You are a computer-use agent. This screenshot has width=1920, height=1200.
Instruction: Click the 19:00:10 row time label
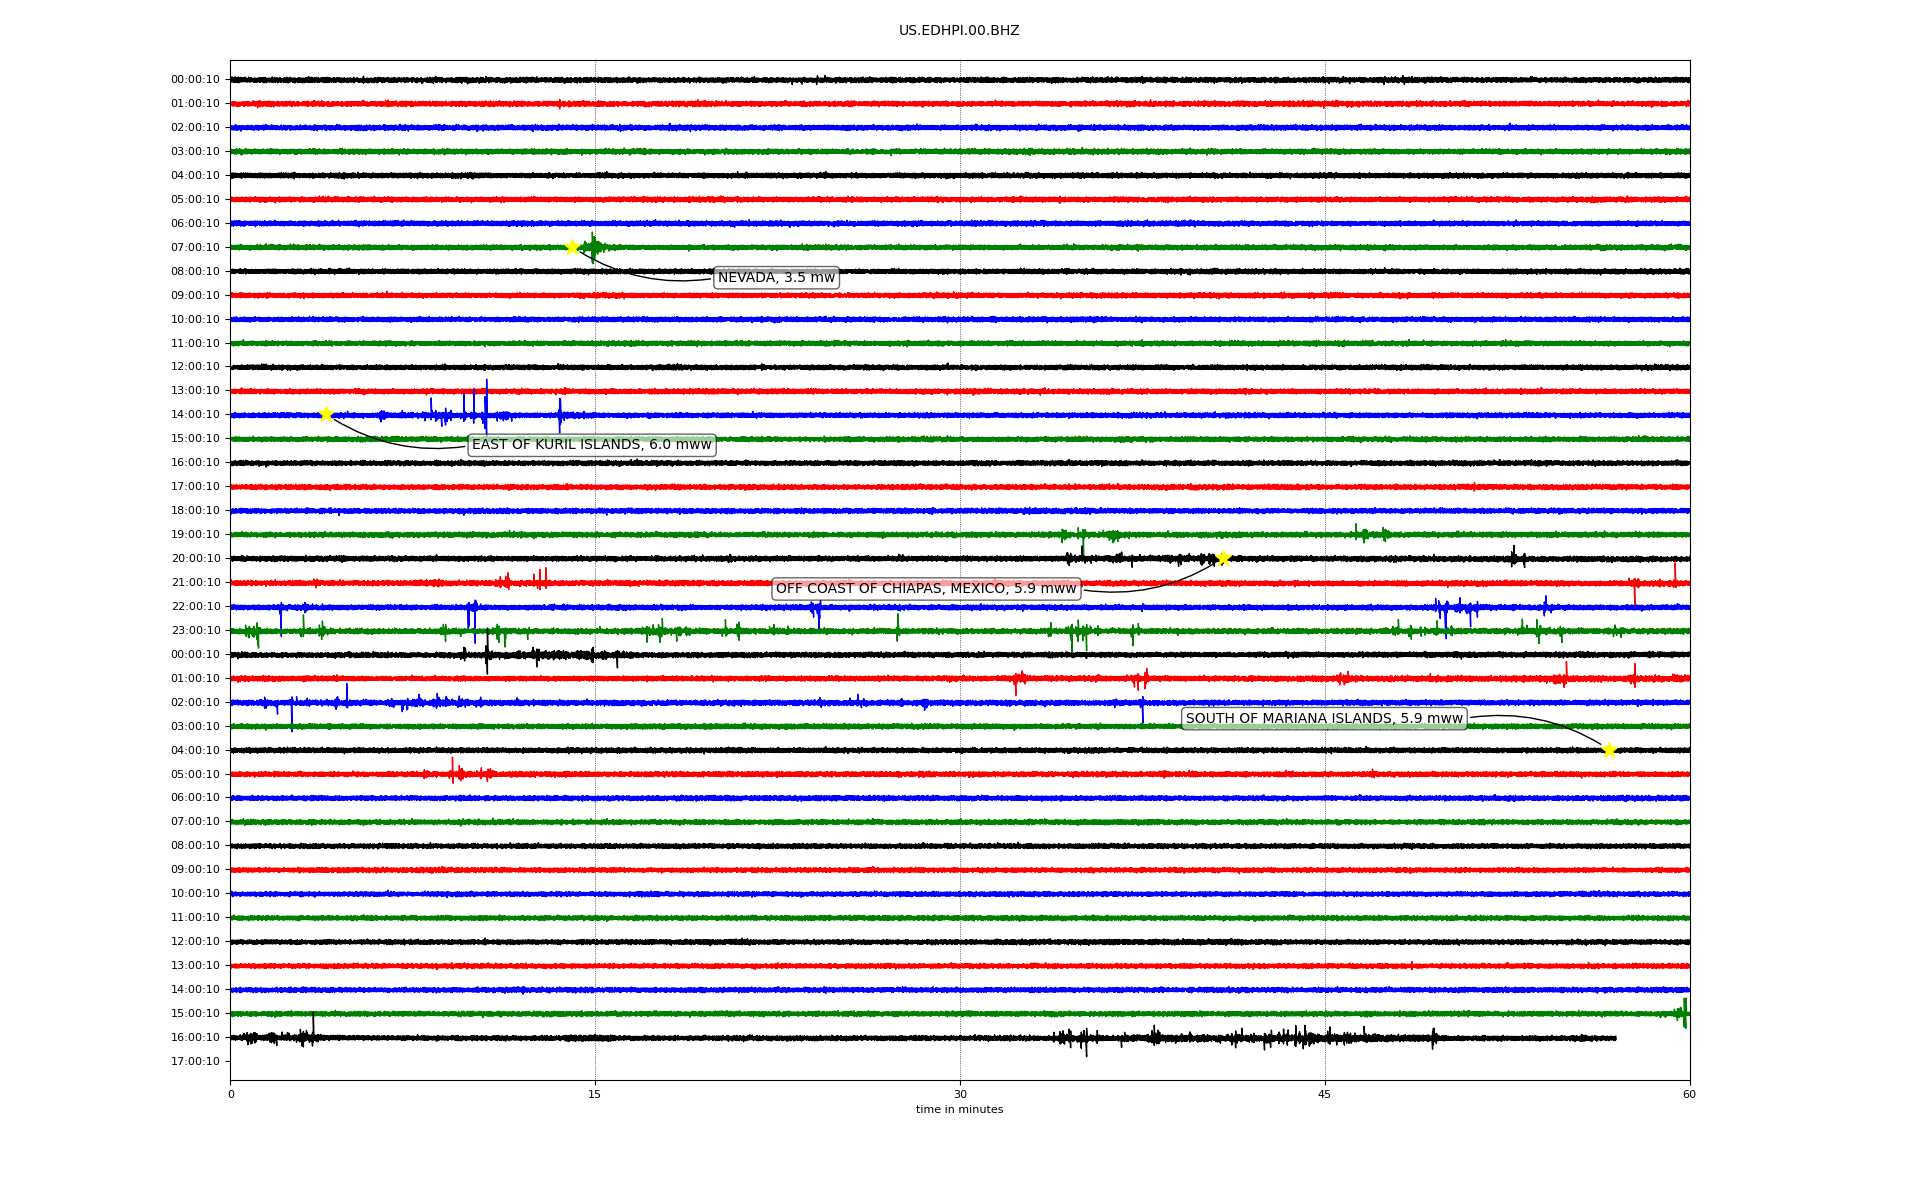point(195,535)
